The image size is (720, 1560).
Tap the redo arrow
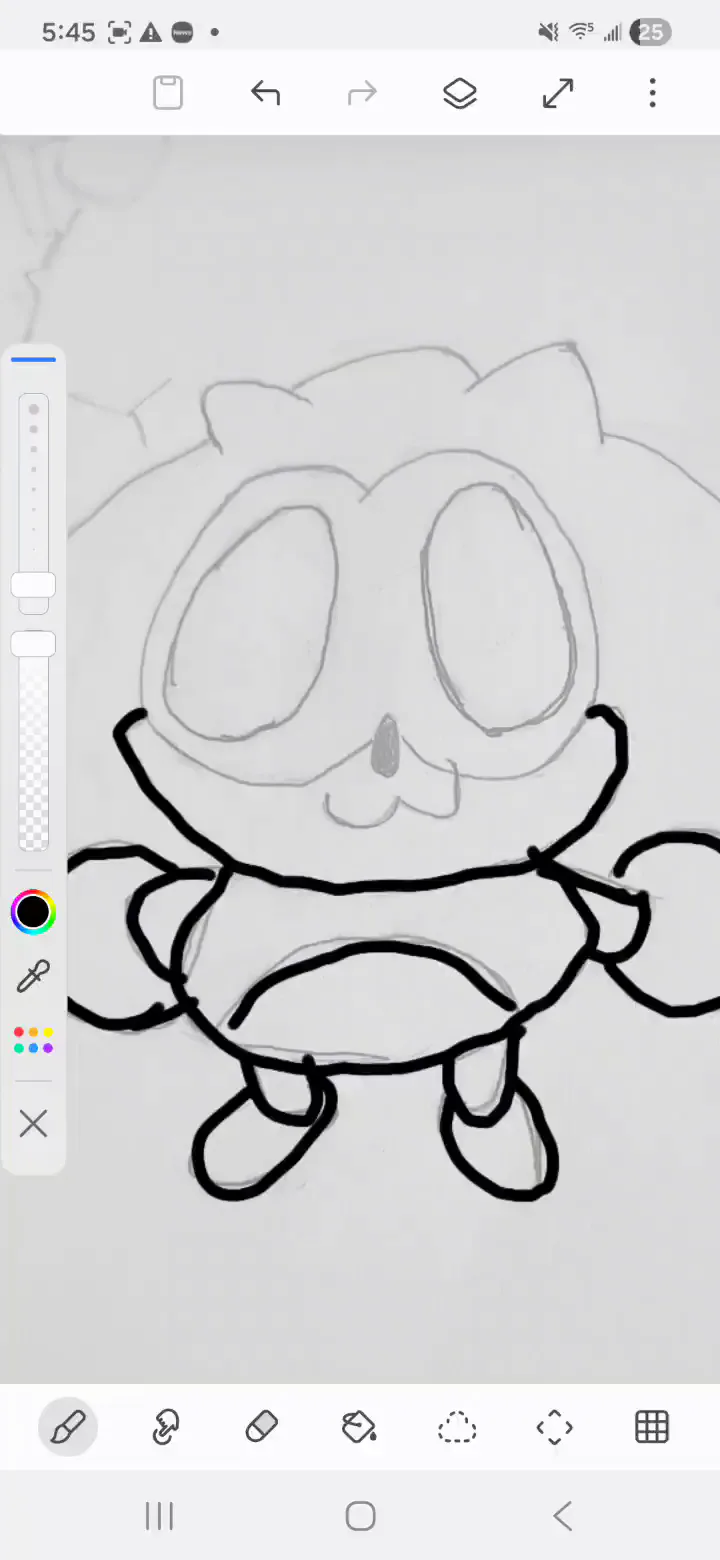pos(362,93)
